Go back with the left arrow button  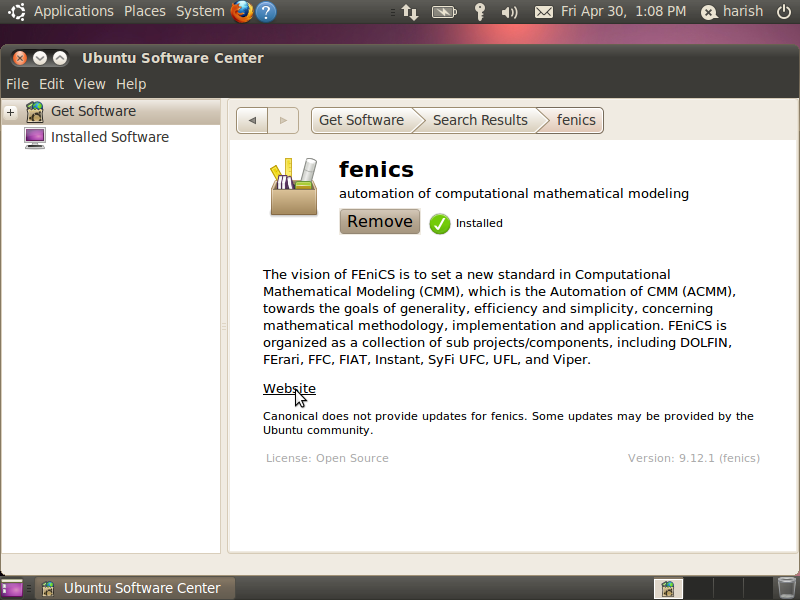click(x=252, y=120)
